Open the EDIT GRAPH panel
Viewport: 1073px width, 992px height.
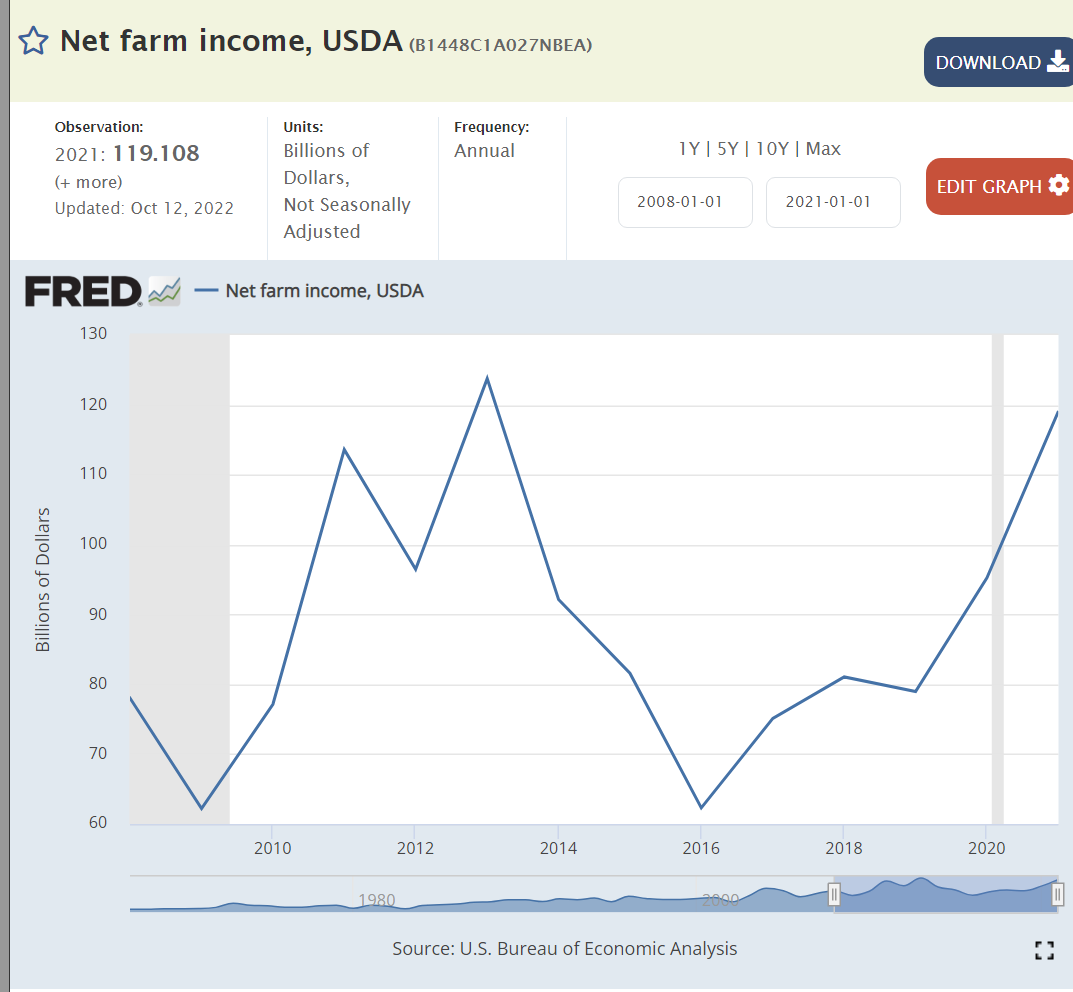pyautogui.click(x=1000, y=186)
